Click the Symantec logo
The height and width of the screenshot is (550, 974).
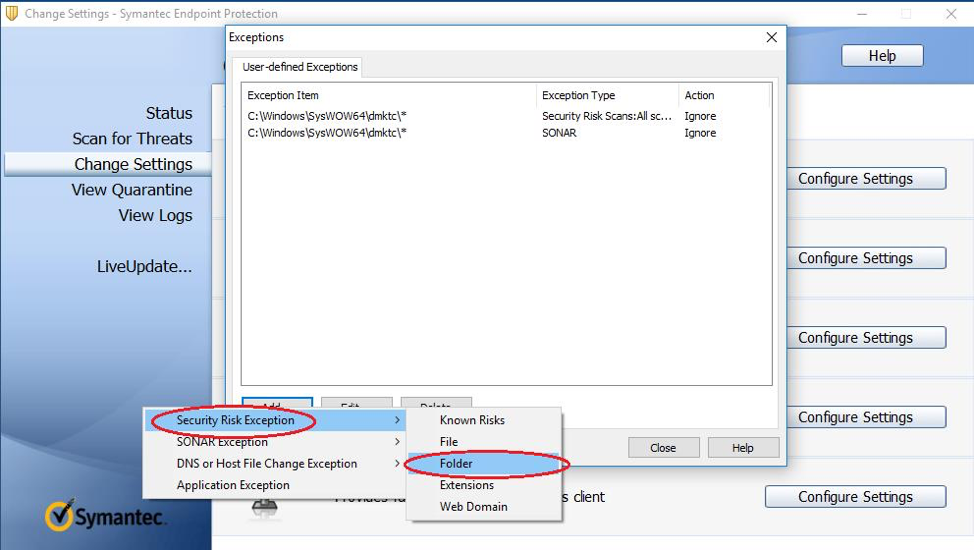coord(105,516)
